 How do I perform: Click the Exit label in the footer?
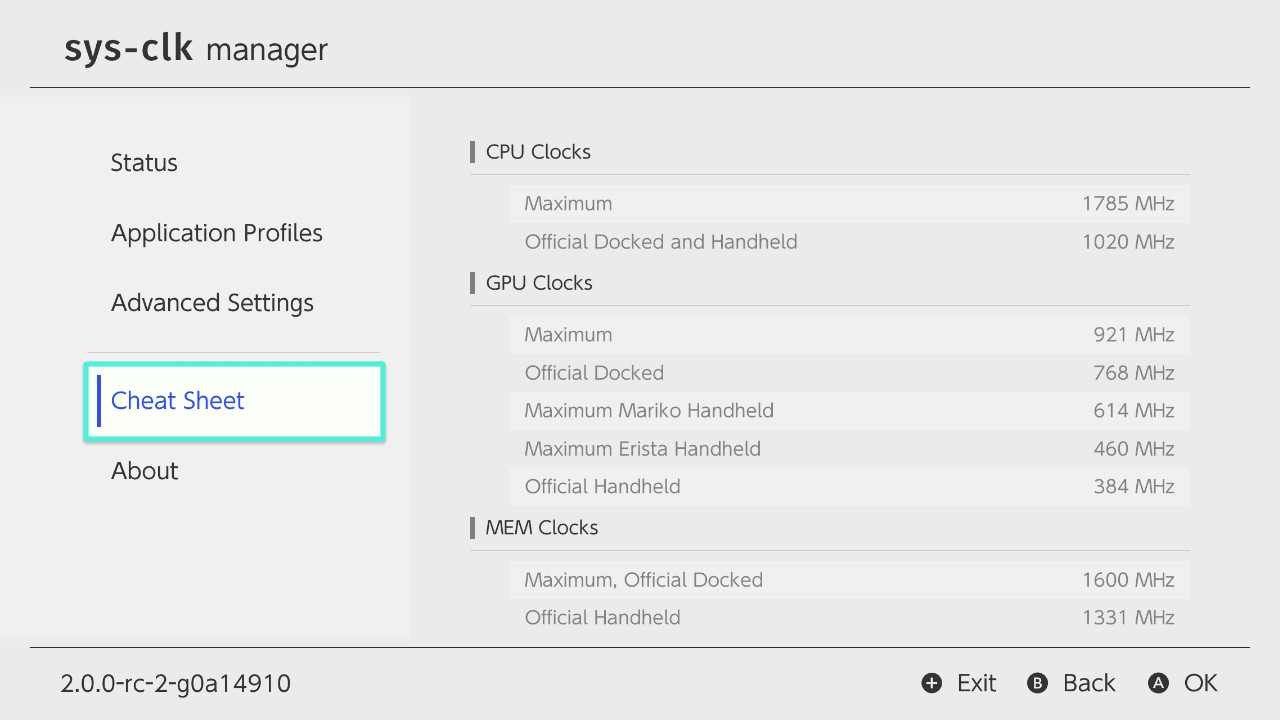976,683
